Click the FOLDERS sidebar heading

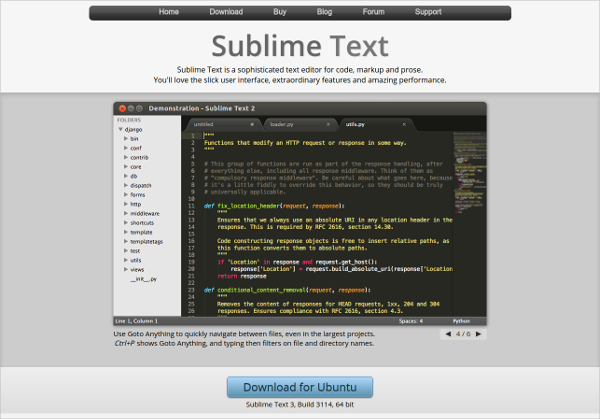[x=129, y=120]
